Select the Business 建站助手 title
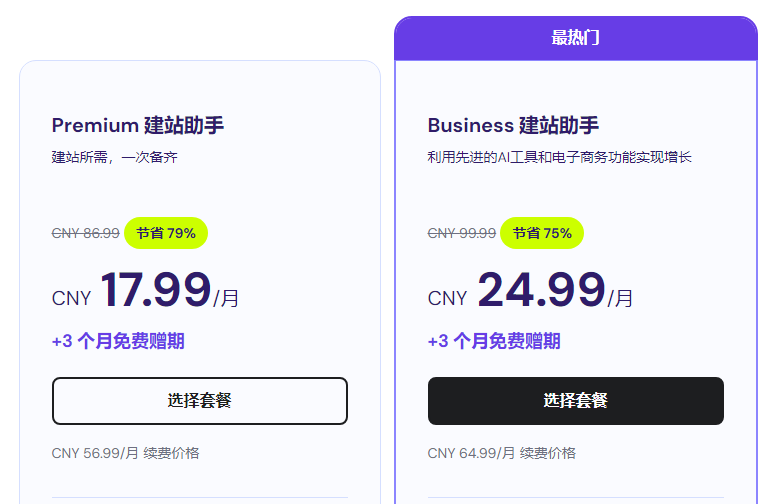This screenshot has width=771, height=504. (513, 125)
